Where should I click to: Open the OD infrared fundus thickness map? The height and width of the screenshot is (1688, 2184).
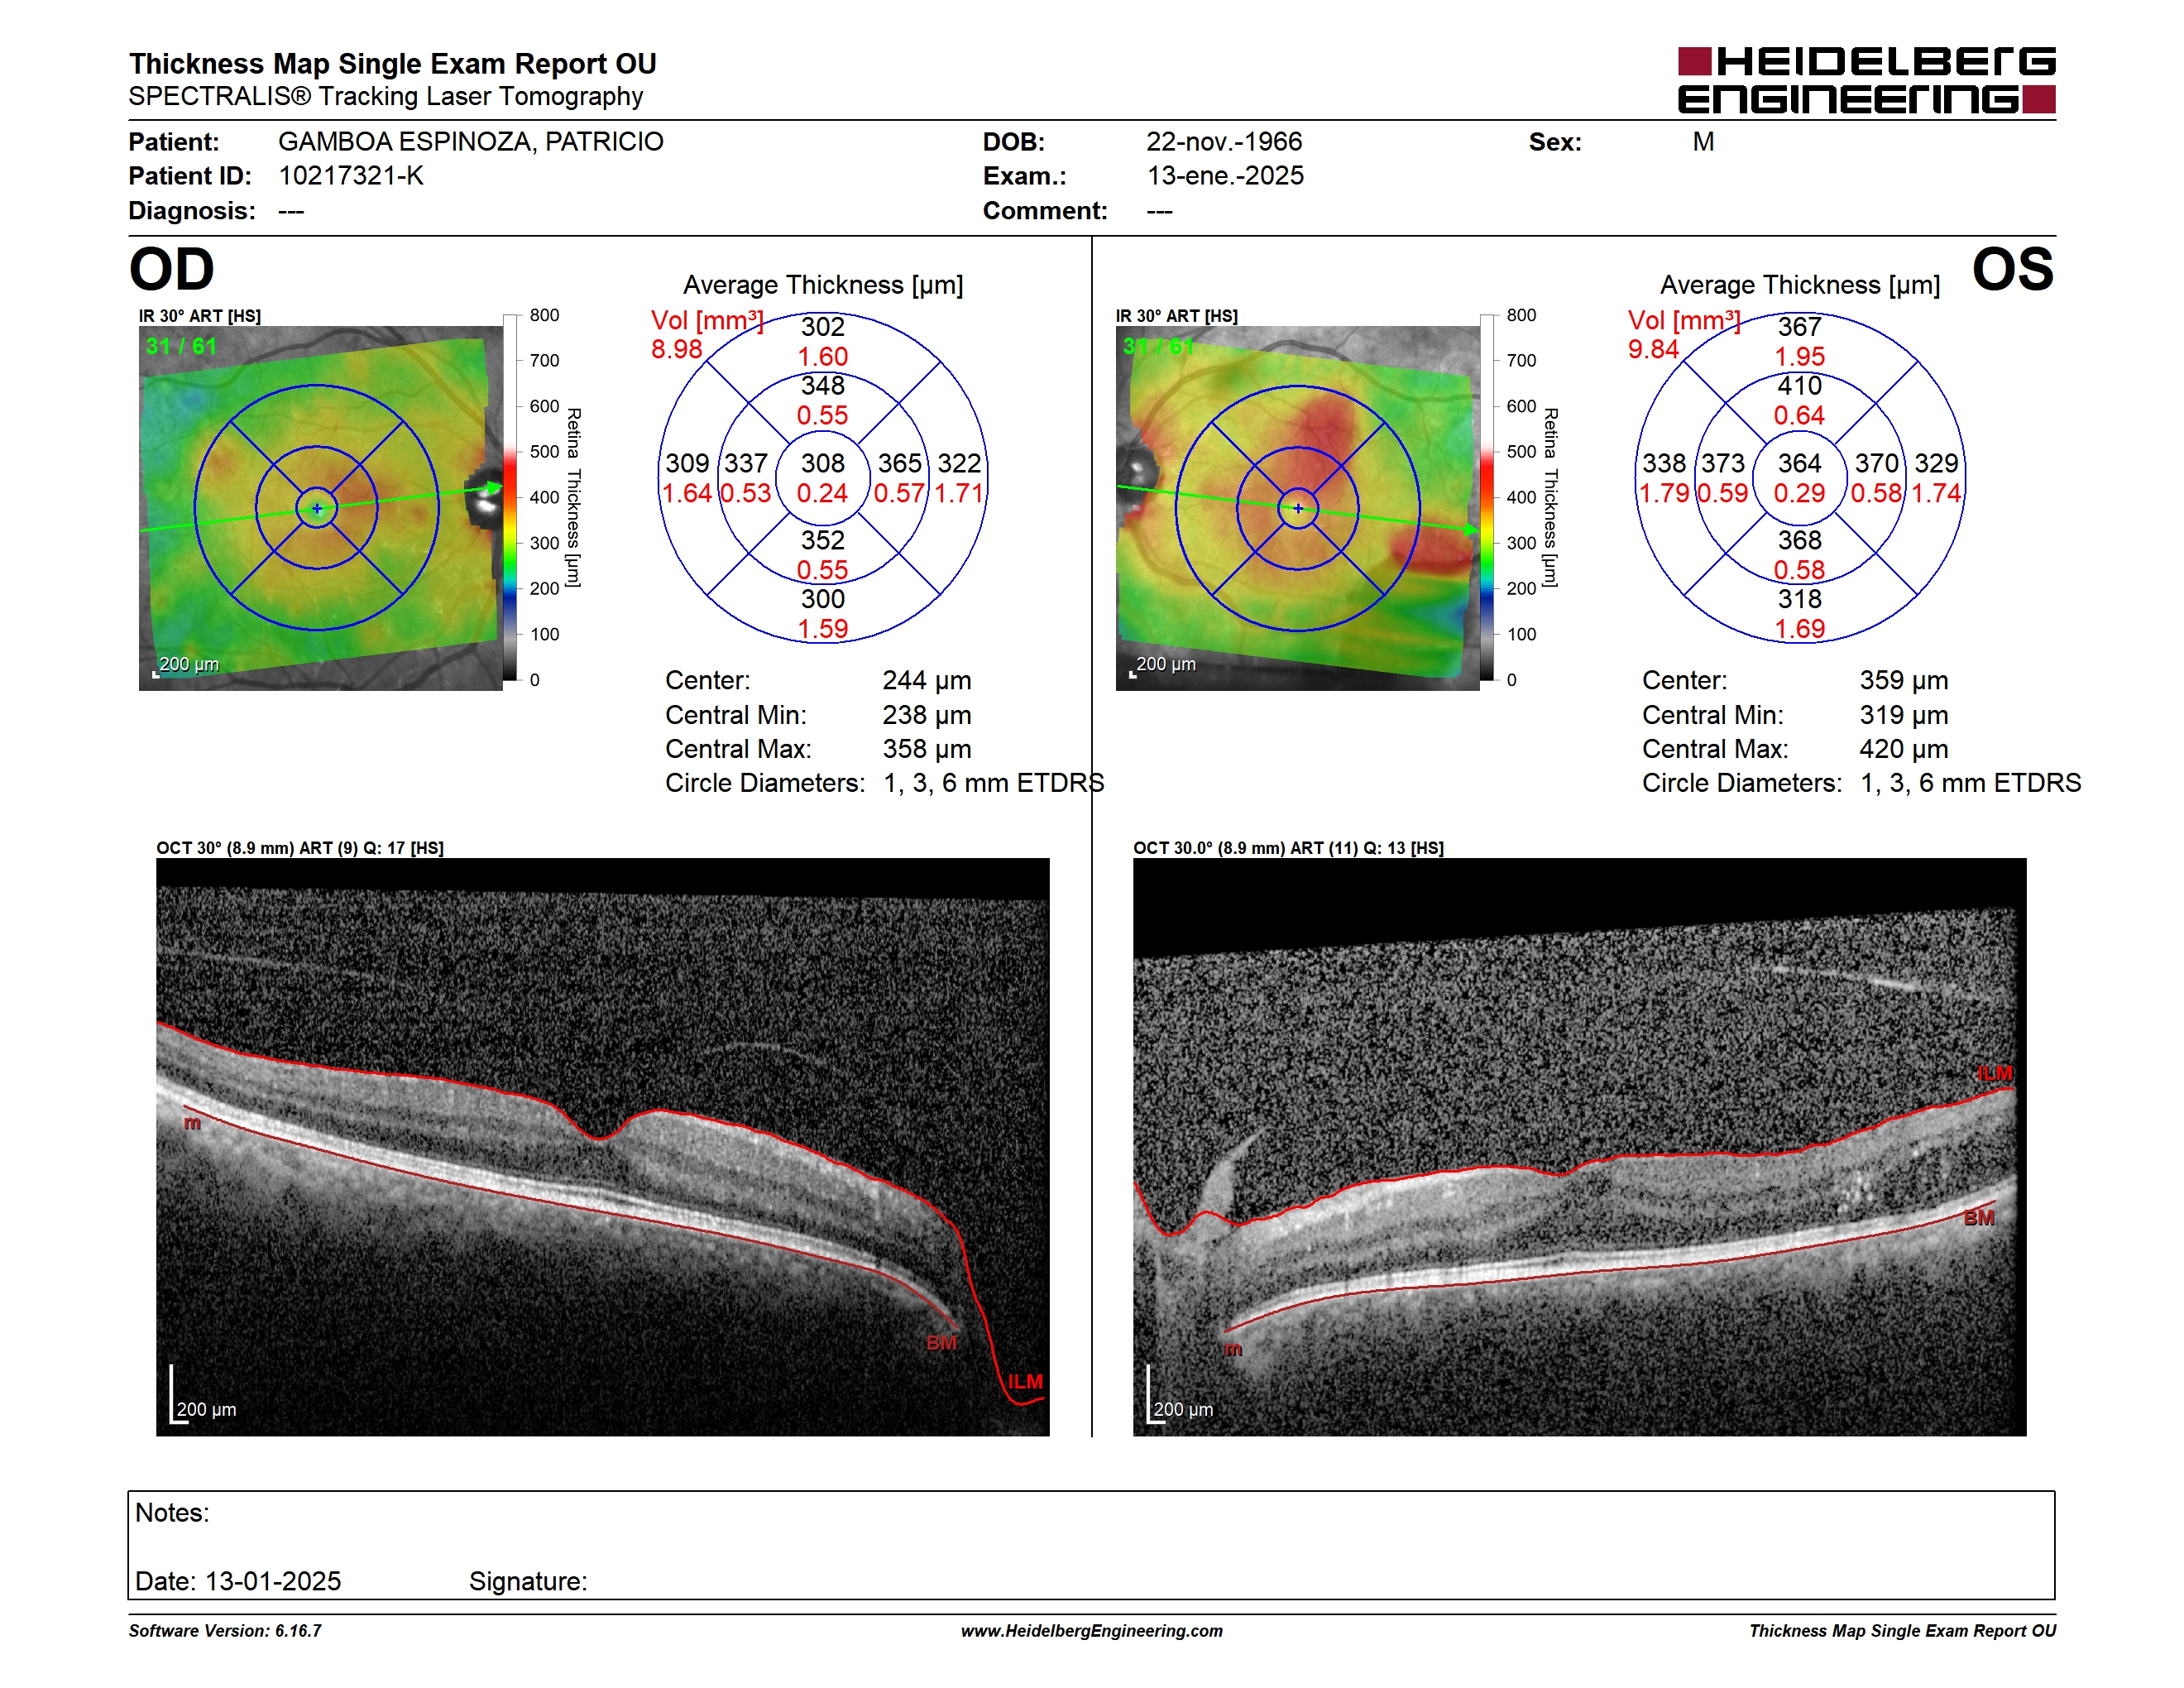click(320, 508)
